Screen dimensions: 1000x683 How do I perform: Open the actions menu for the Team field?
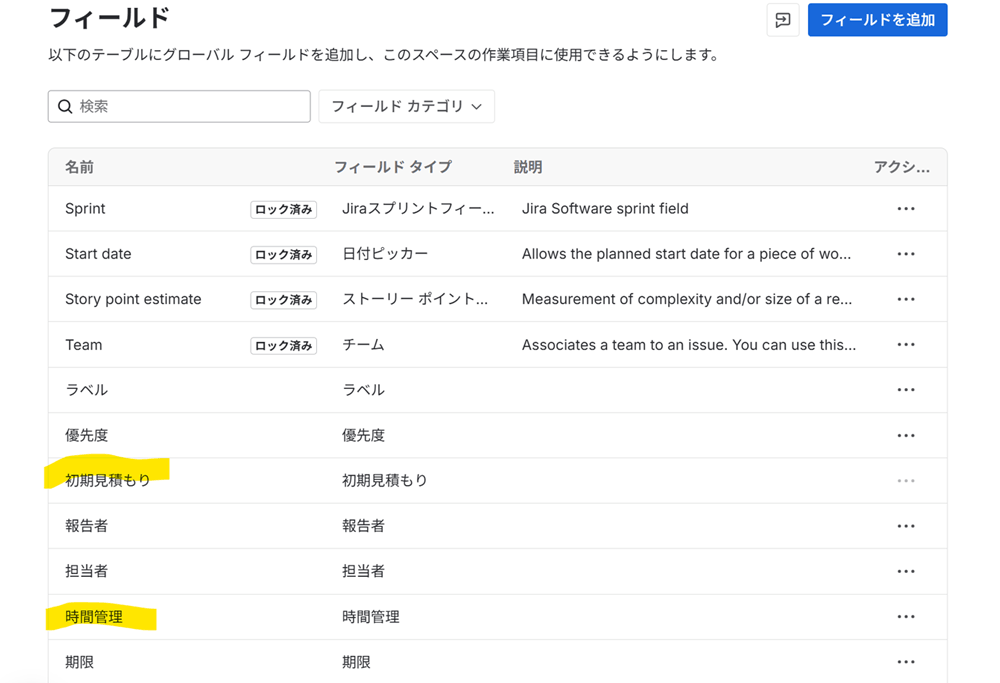[x=906, y=344]
